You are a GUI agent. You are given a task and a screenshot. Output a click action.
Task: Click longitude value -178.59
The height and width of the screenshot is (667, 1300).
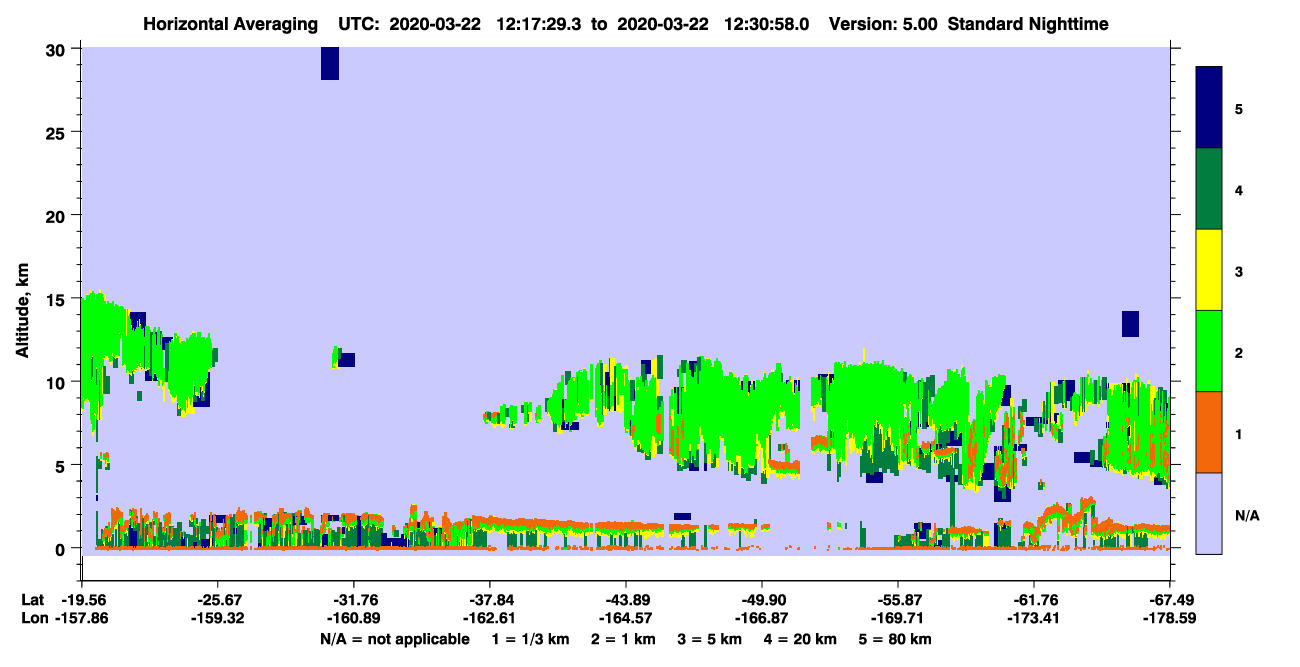coord(1170,619)
